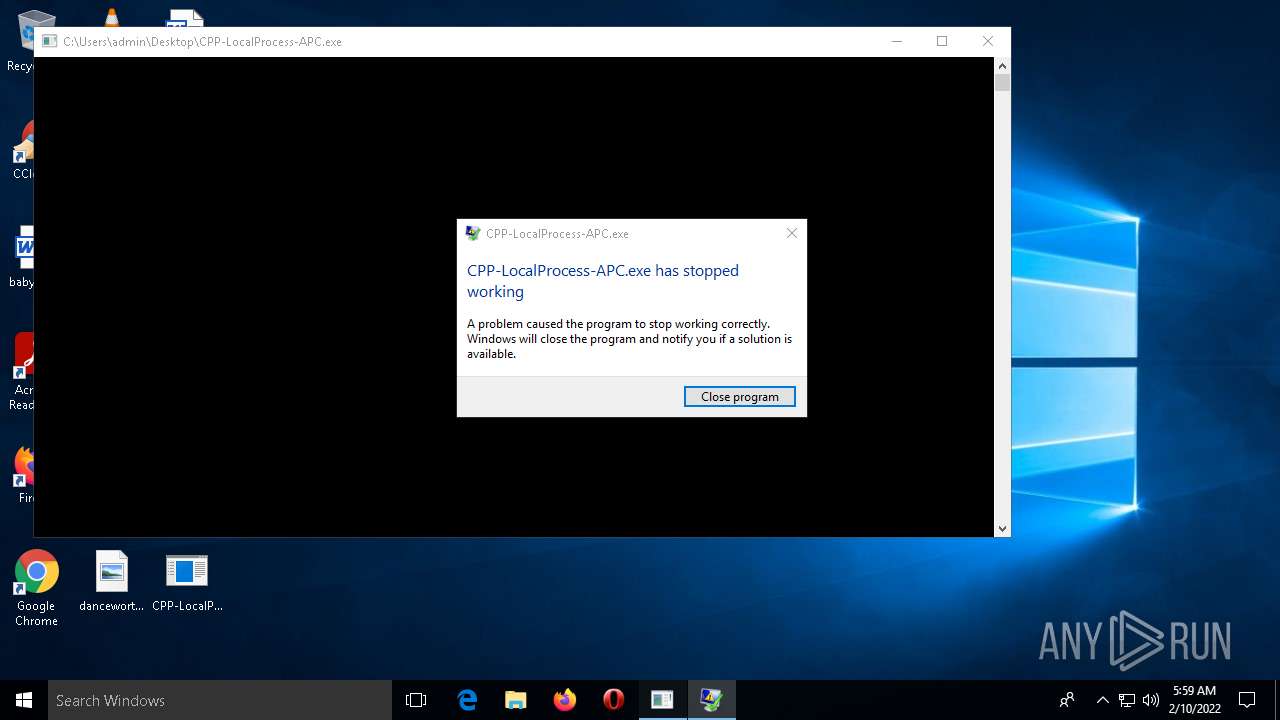
Task: Open network status tray icon
Action: coord(1127,700)
